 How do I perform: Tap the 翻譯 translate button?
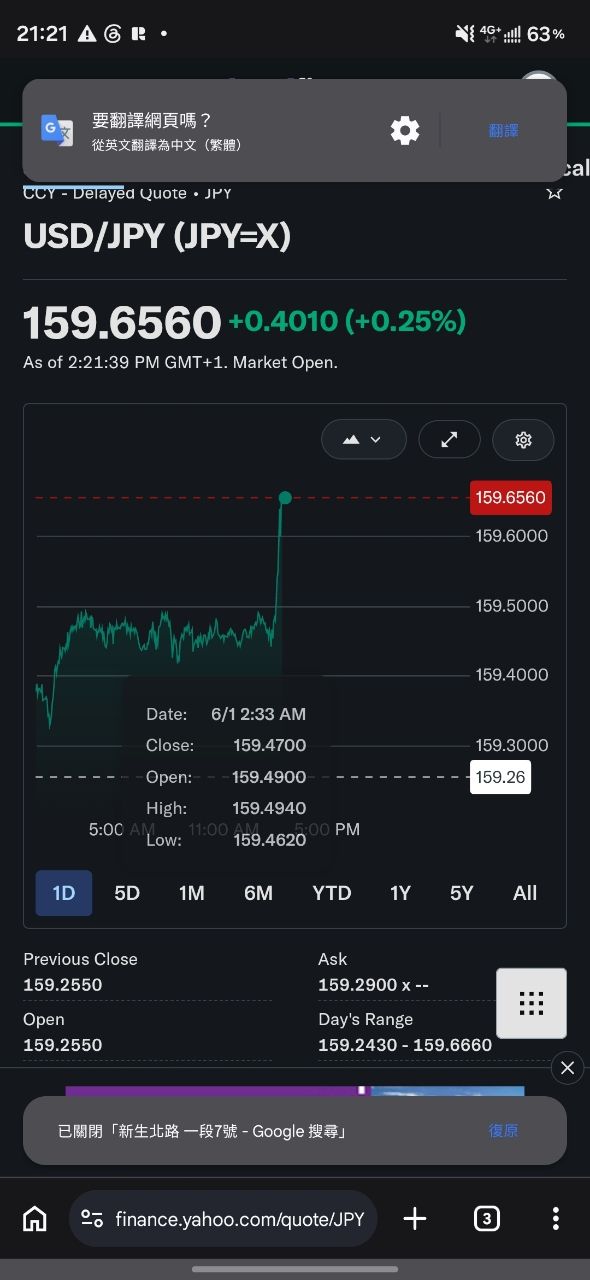pyautogui.click(x=504, y=130)
